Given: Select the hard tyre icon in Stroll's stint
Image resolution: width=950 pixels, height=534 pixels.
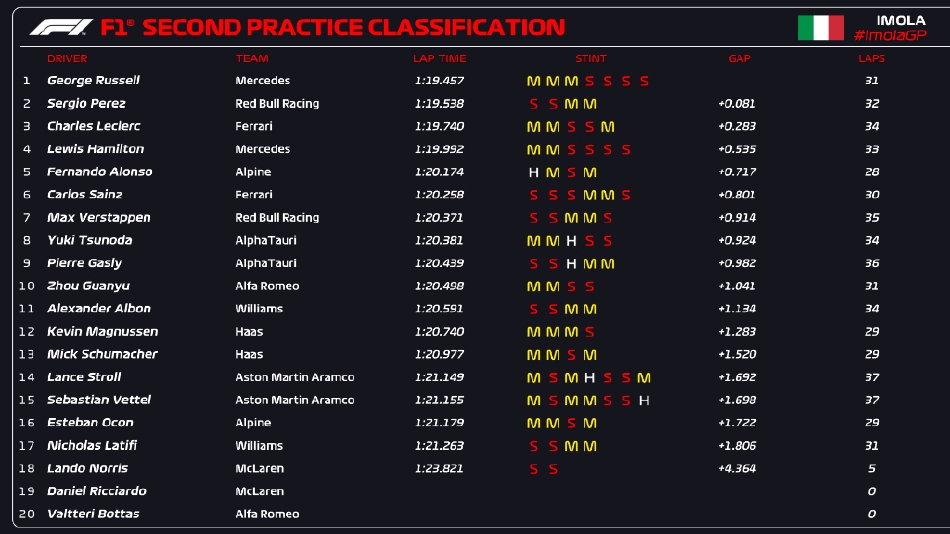Looking at the screenshot, I should [590, 378].
